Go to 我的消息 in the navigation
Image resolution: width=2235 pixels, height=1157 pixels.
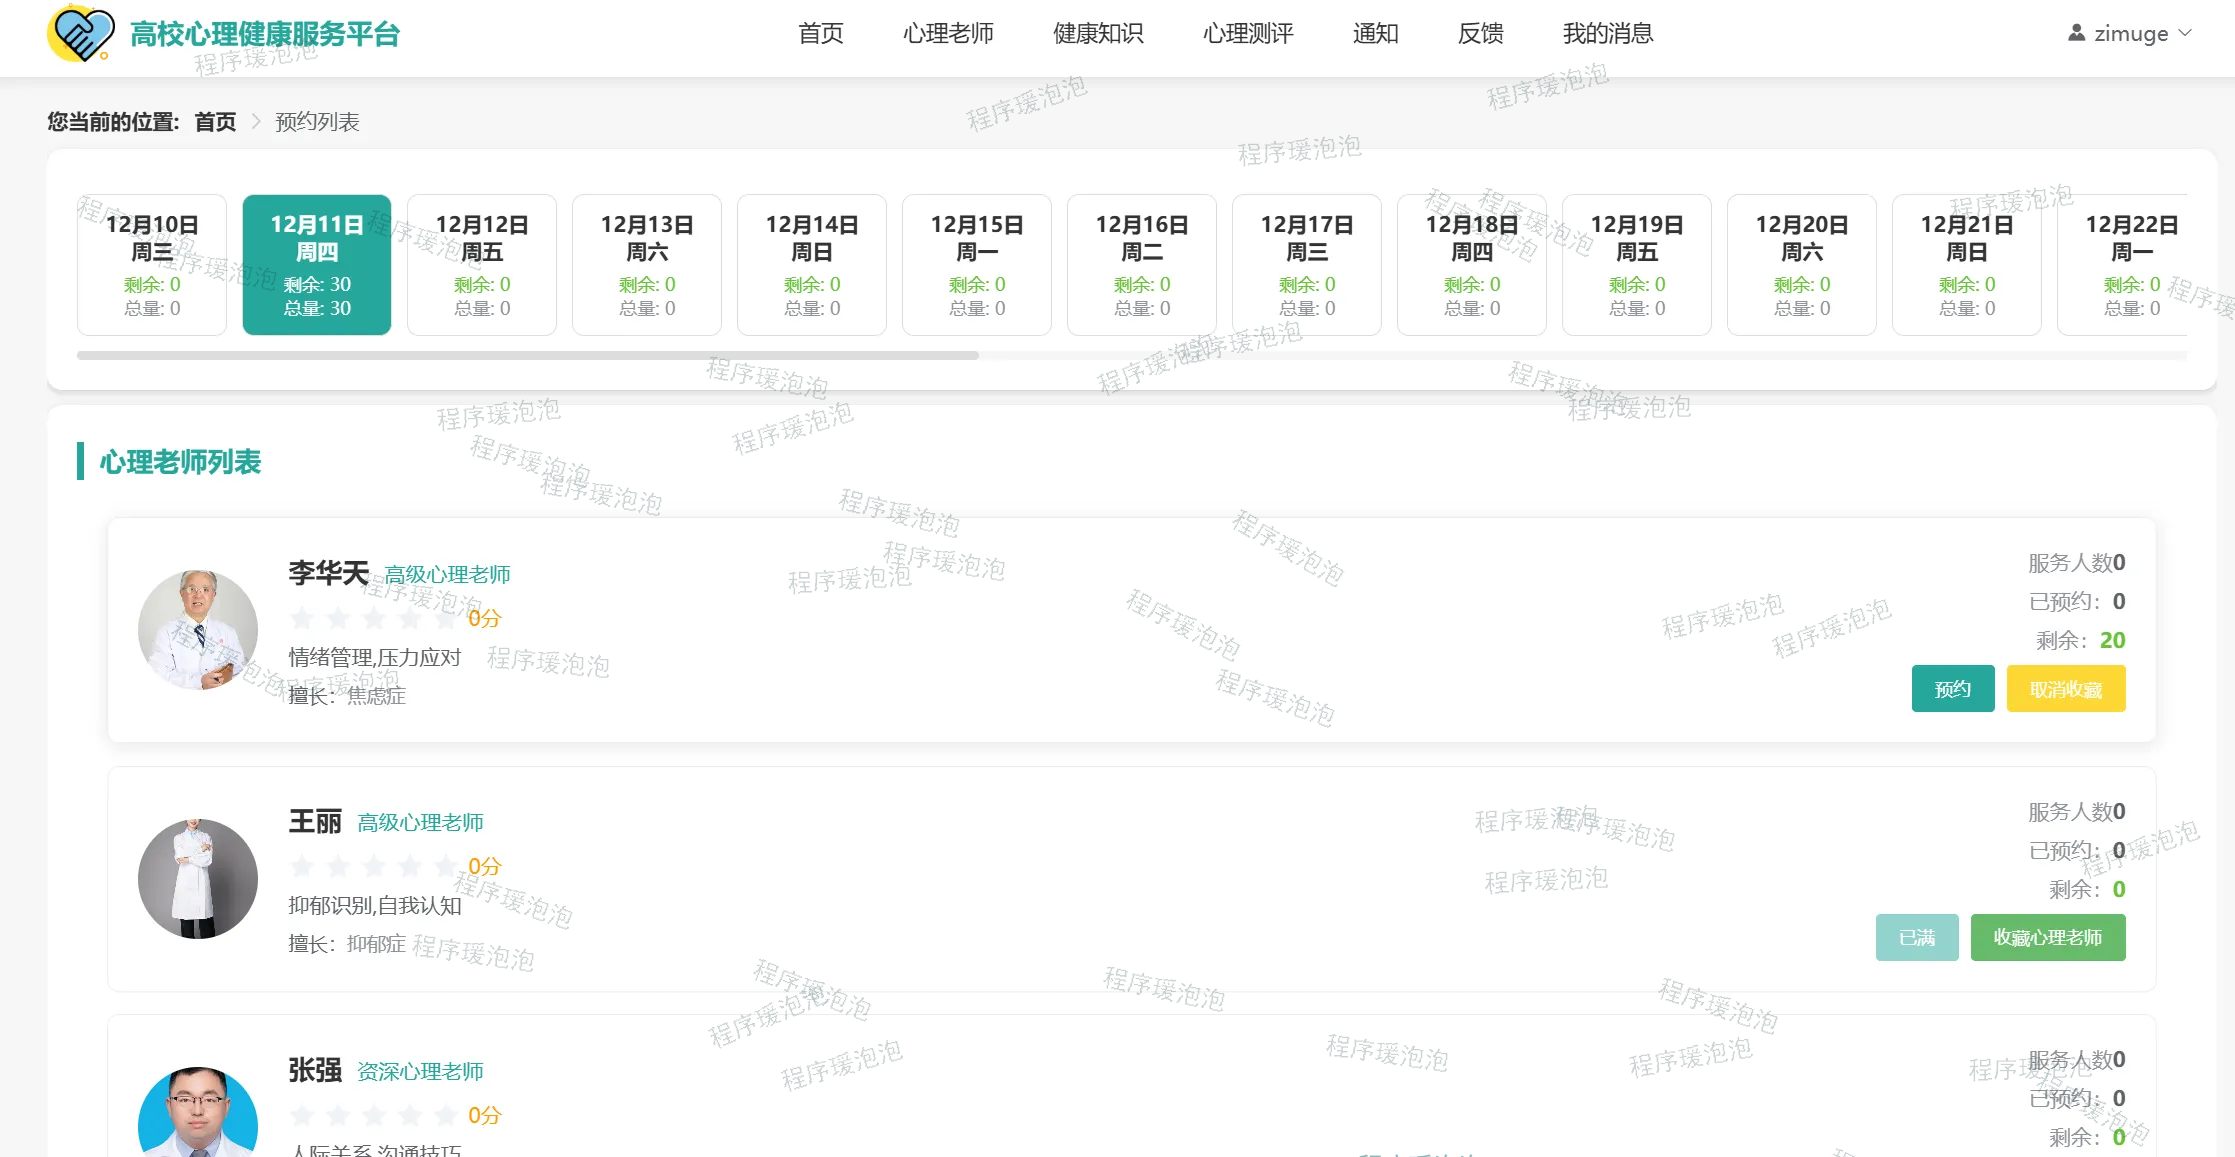(x=1607, y=33)
